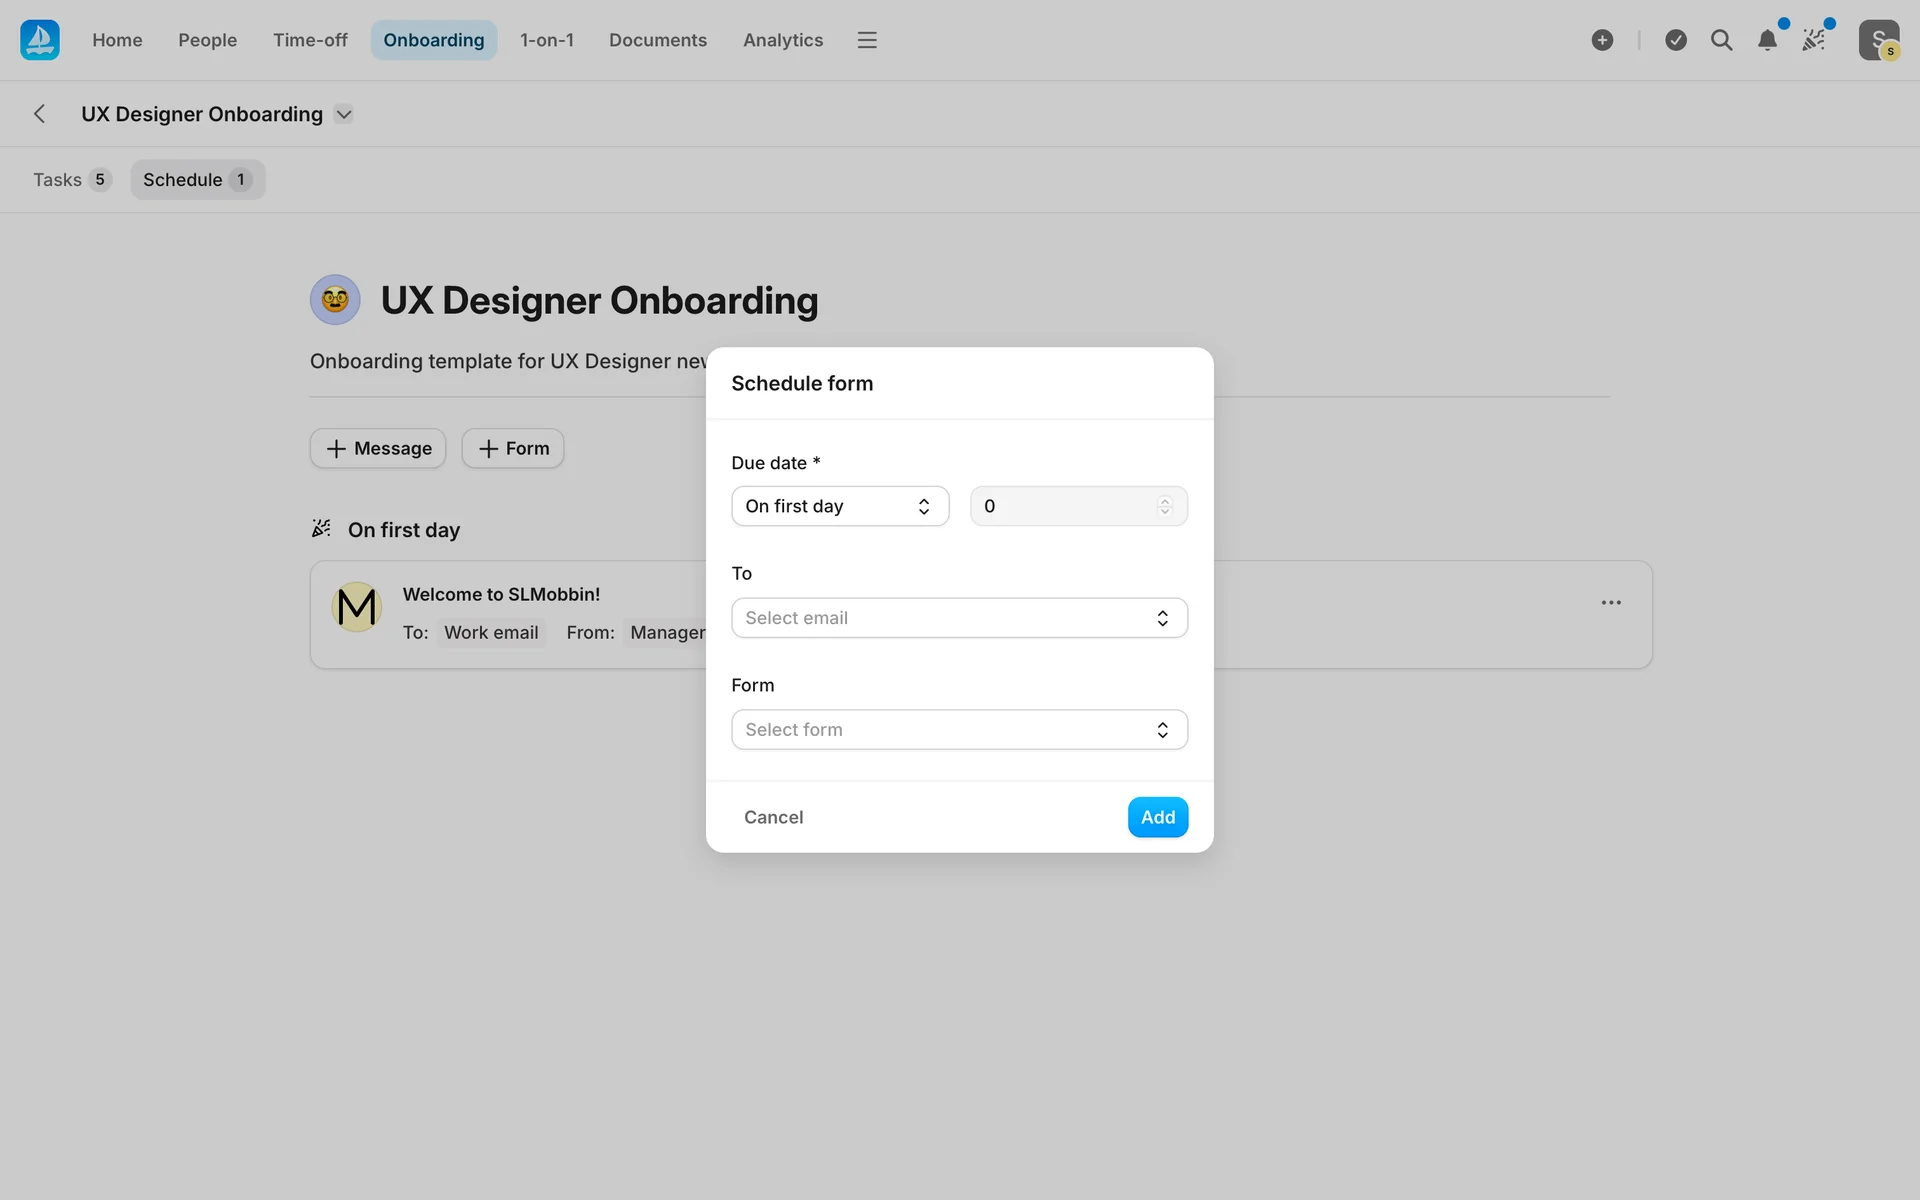Cancel the Schedule form dialog
This screenshot has height=1200, width=1920.
click(773, 817)
